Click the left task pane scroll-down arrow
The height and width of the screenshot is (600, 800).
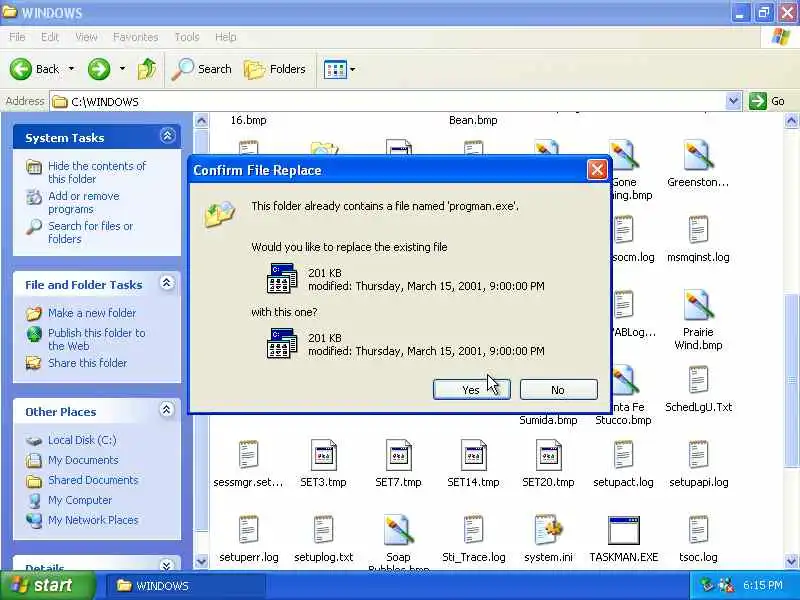pos(202,561)
